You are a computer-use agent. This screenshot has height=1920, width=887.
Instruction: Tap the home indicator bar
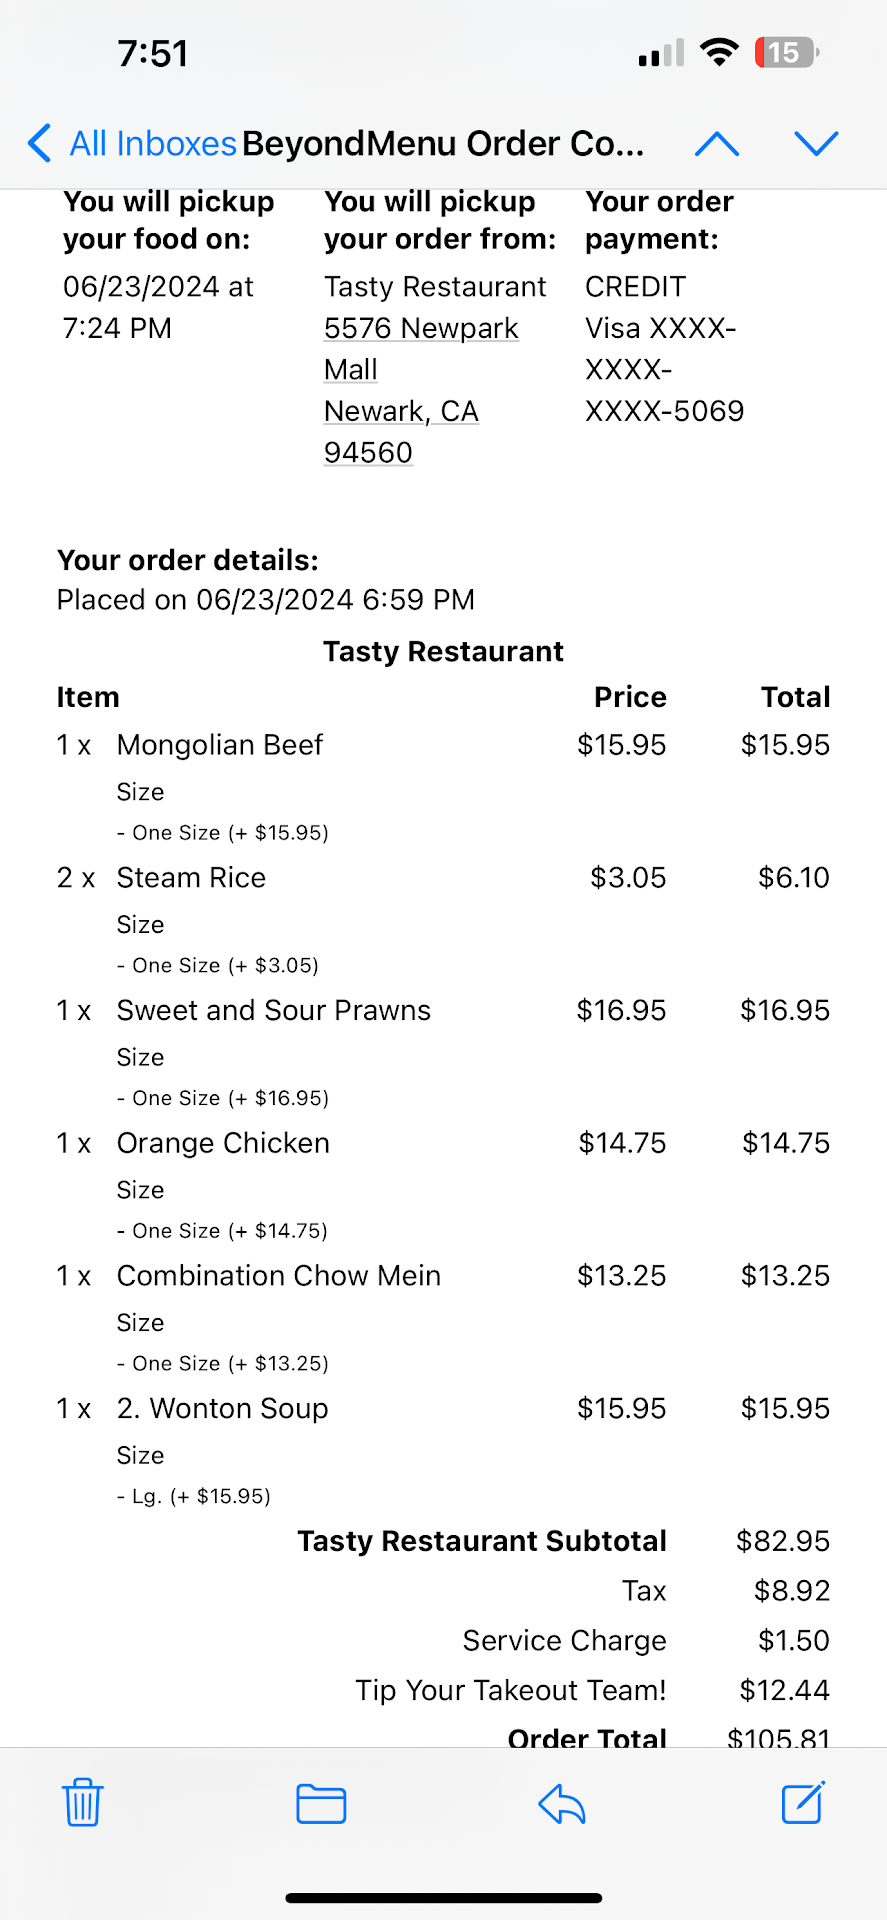443,1897
